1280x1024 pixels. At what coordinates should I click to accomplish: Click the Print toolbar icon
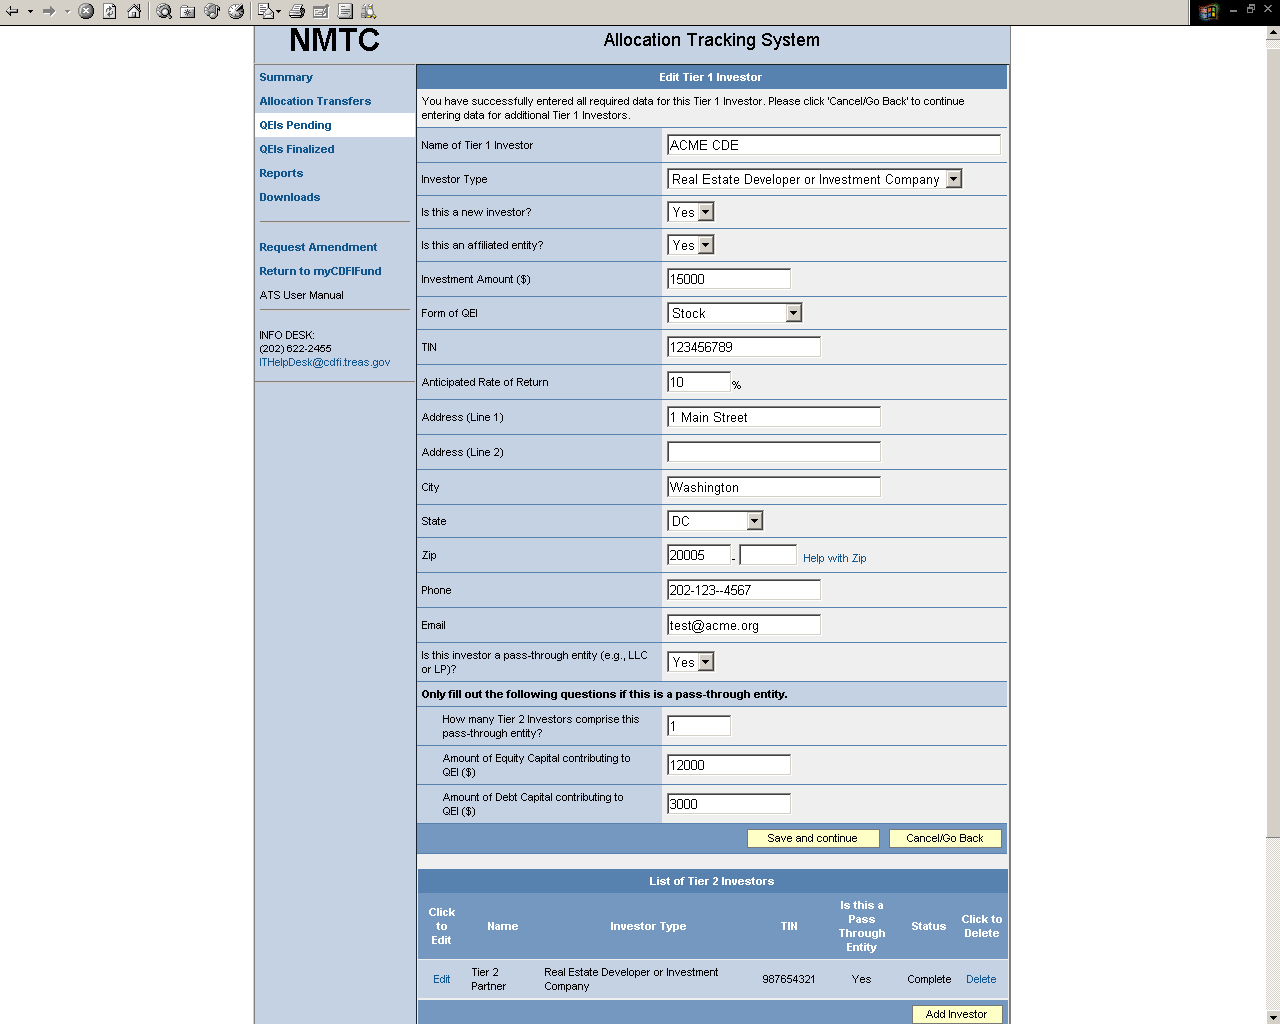click(x=297, y=12)
